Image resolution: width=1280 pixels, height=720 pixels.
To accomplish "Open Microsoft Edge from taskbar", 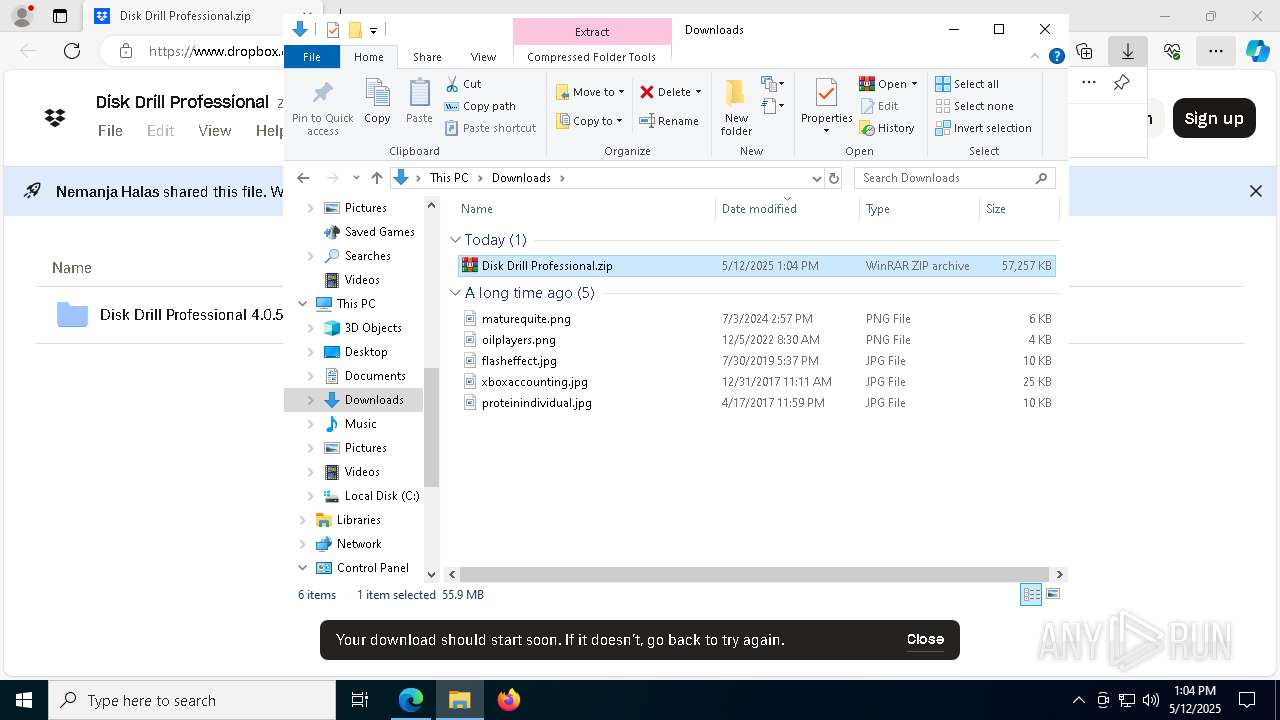I will pos(411,700).
